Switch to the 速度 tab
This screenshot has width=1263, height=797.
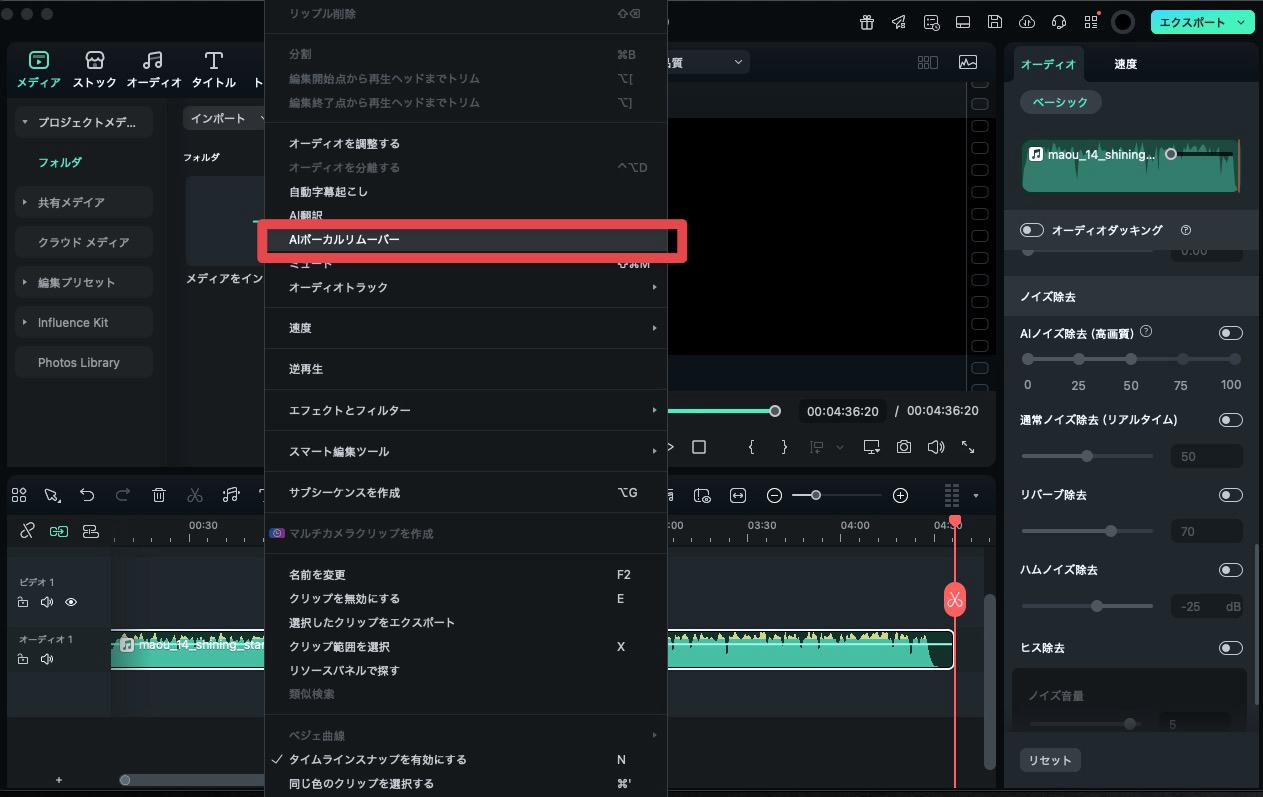[1124, 63]
